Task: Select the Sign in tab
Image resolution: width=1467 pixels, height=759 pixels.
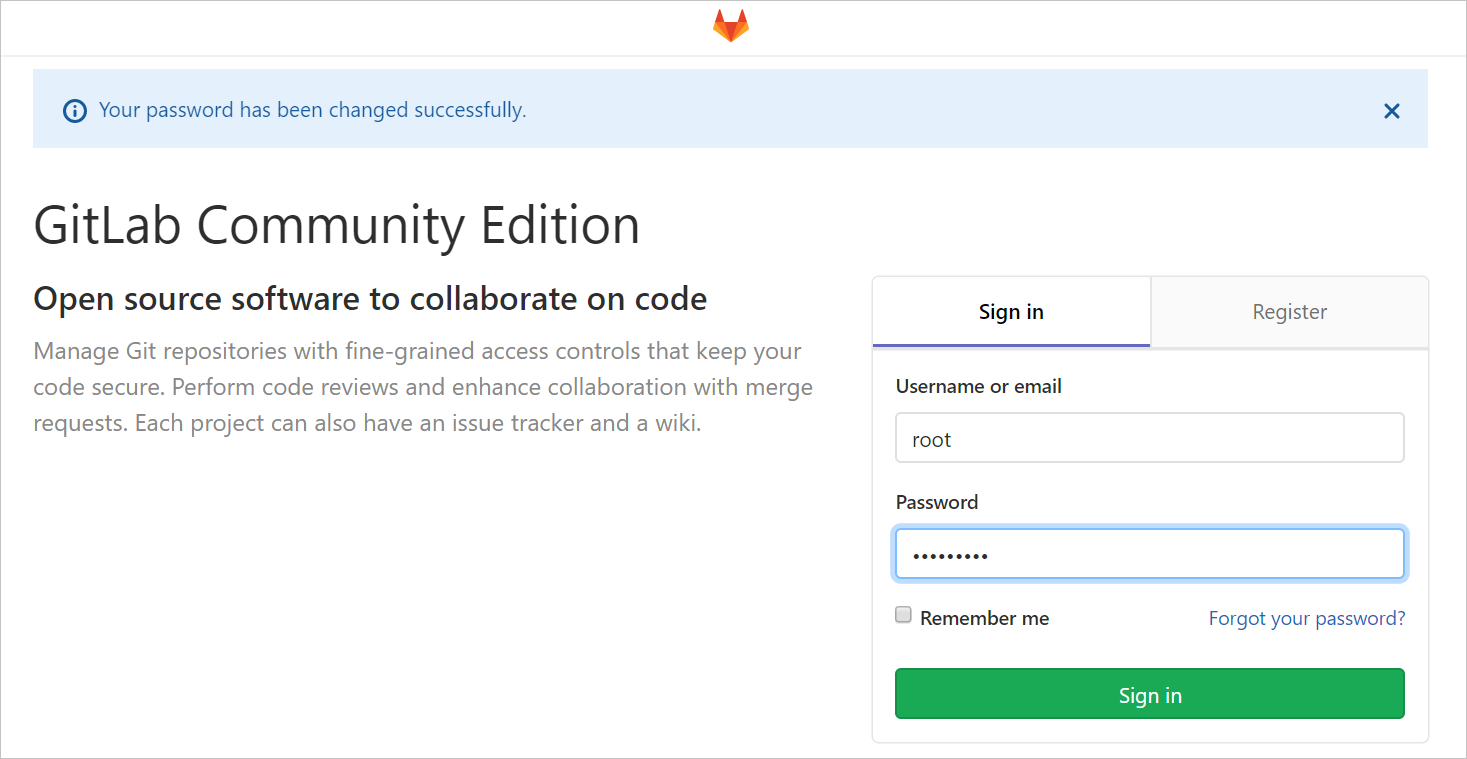Action: (1011, 312)
